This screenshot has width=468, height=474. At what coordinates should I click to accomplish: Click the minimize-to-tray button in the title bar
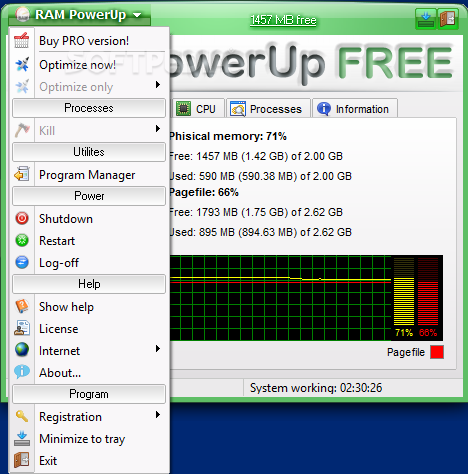point(426,19)
